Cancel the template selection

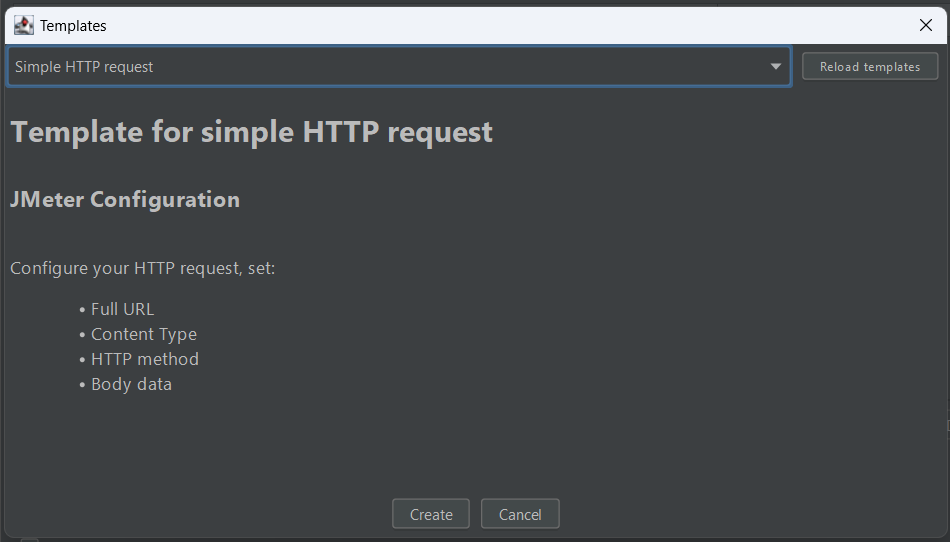520,514
